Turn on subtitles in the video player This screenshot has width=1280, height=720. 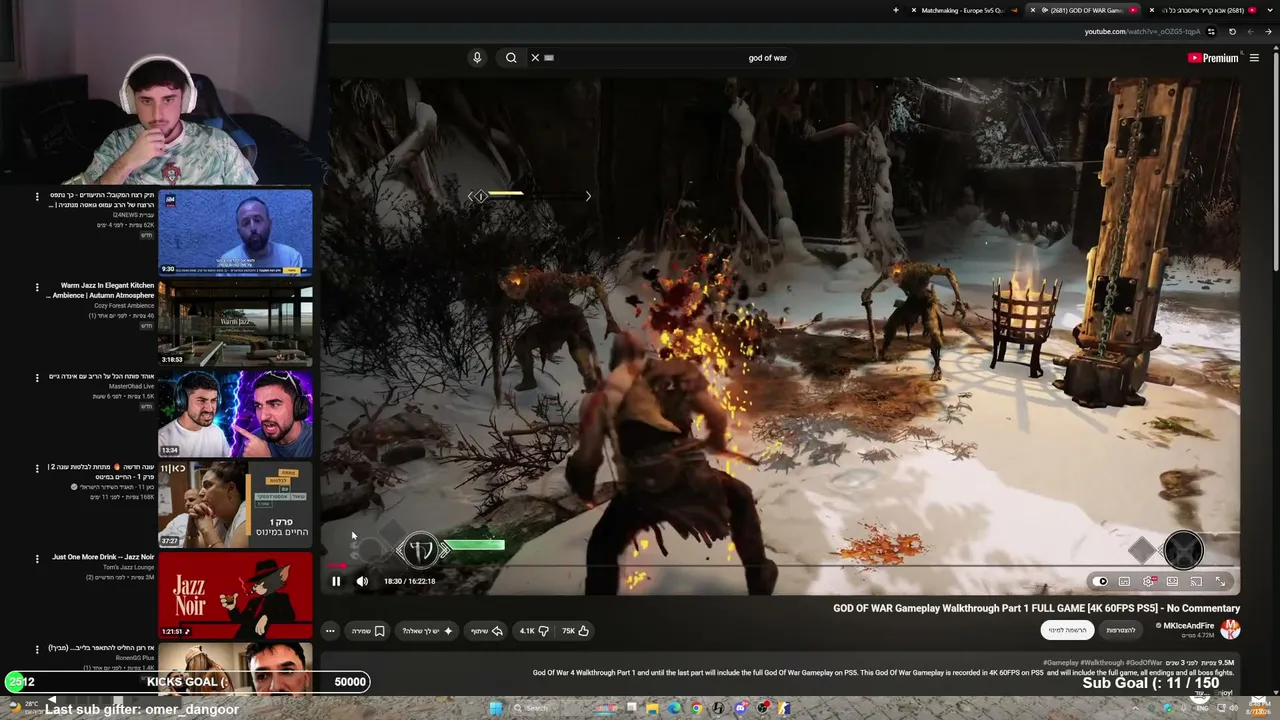[x=1124, y=581]
